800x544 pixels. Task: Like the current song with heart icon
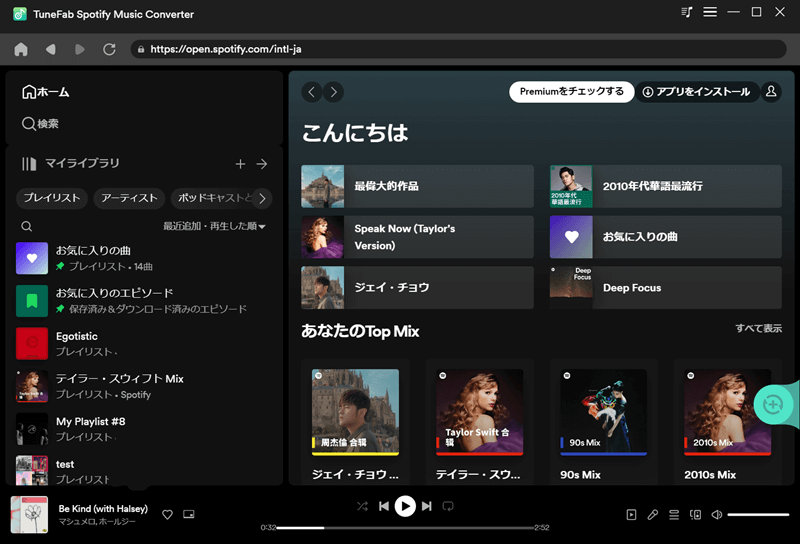tap(167, 514)
